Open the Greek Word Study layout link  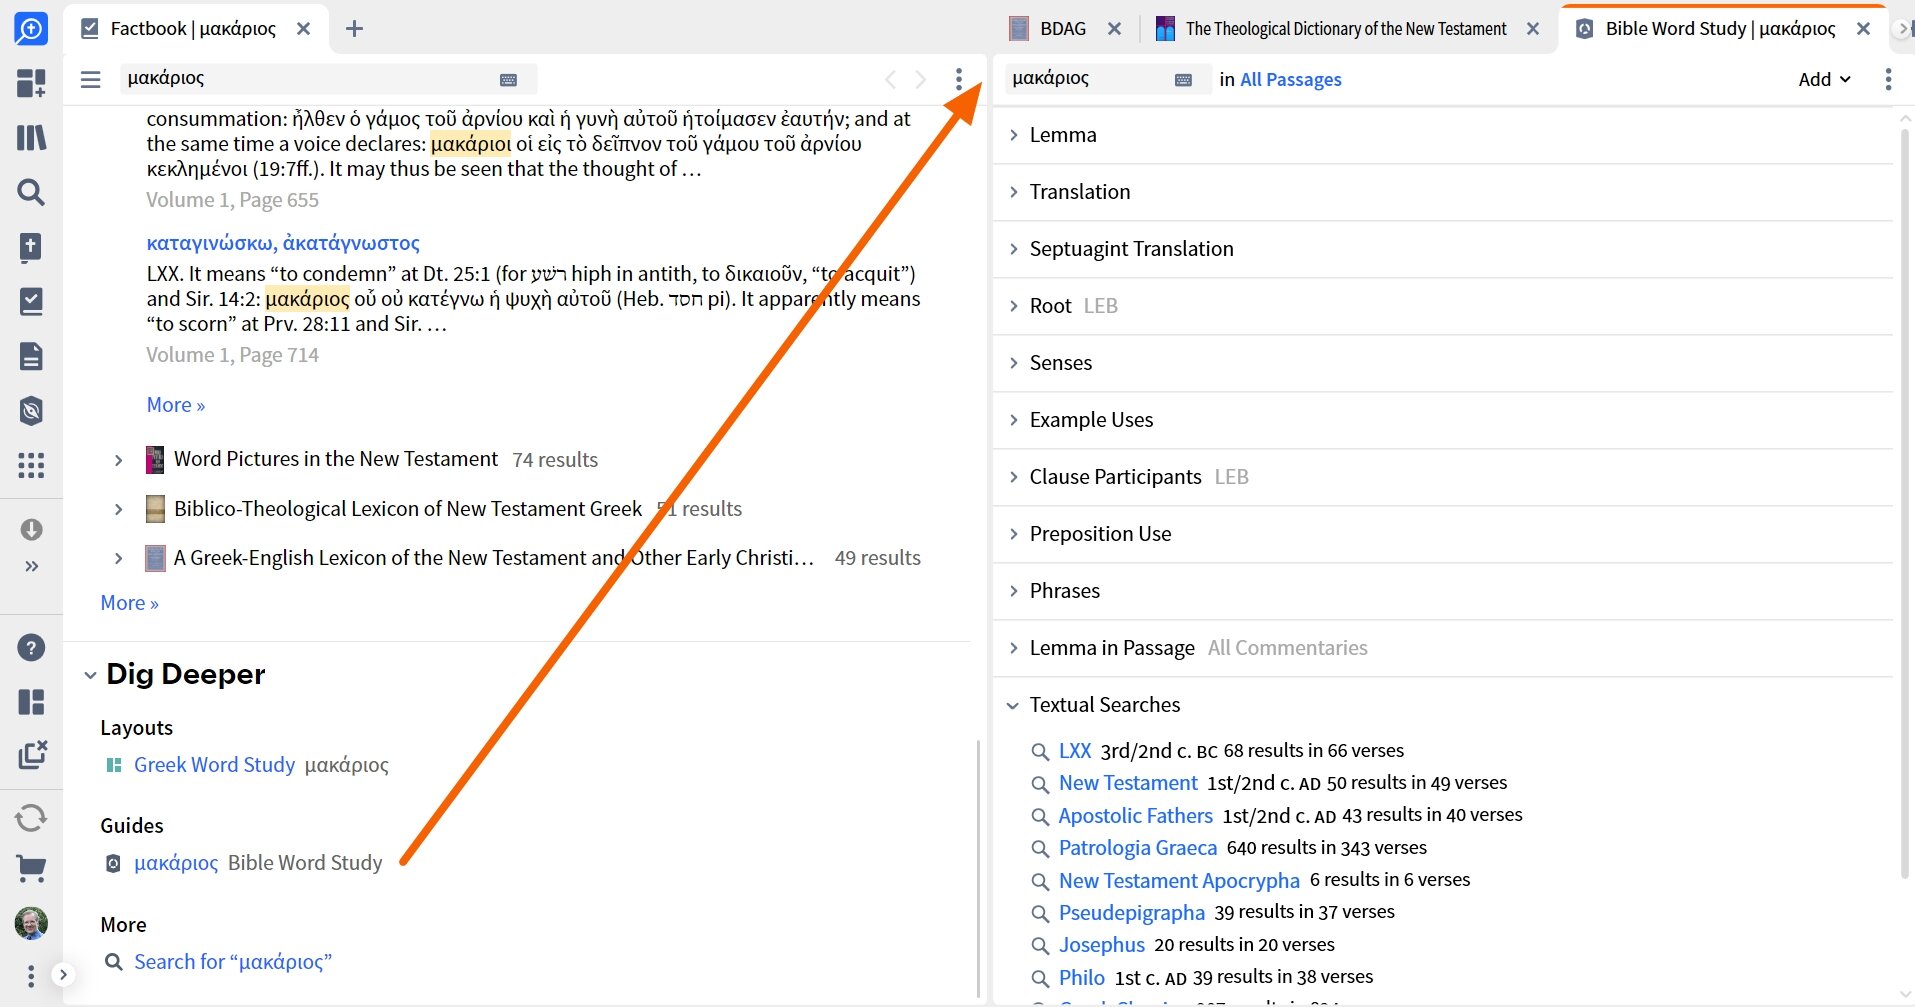pyautogui.click(x=214, y=765)
